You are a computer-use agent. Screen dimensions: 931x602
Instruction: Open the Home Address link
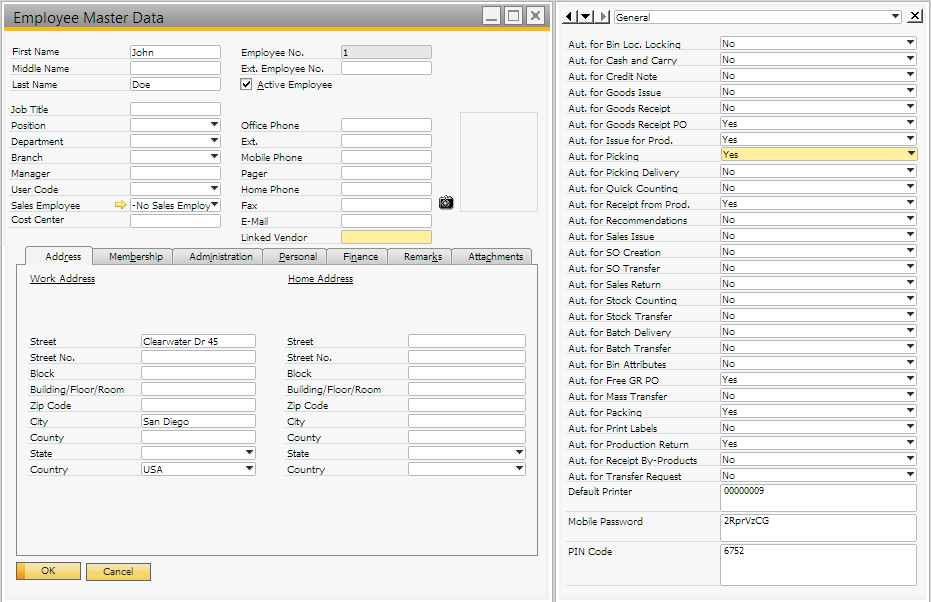(x=319, y=278)
